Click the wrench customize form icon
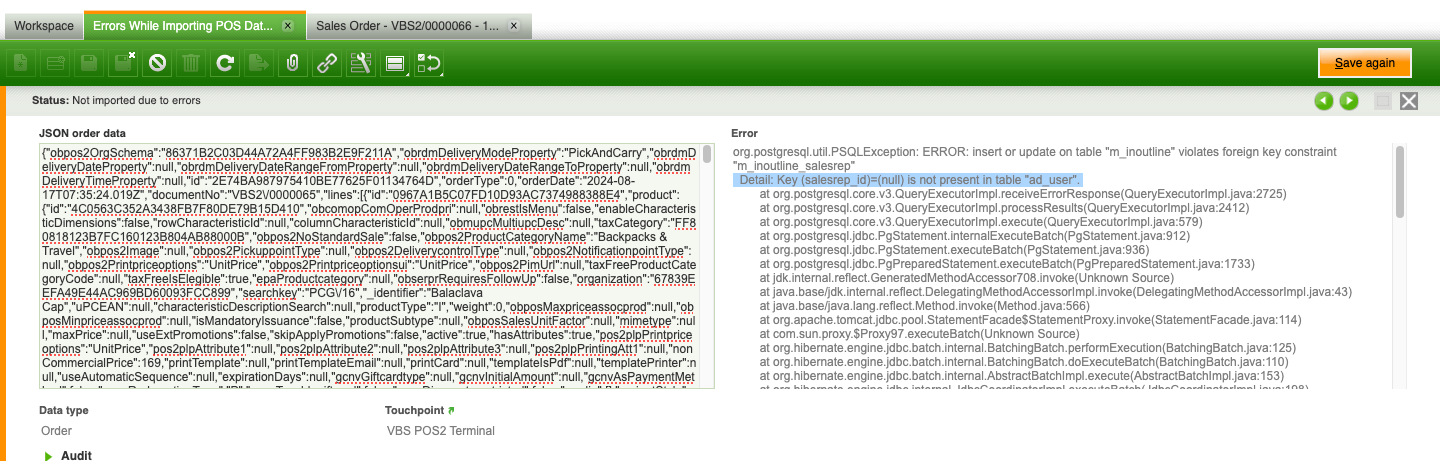Image resolution: width=1440 pixels, height=461 pixels. coord(360,64)
